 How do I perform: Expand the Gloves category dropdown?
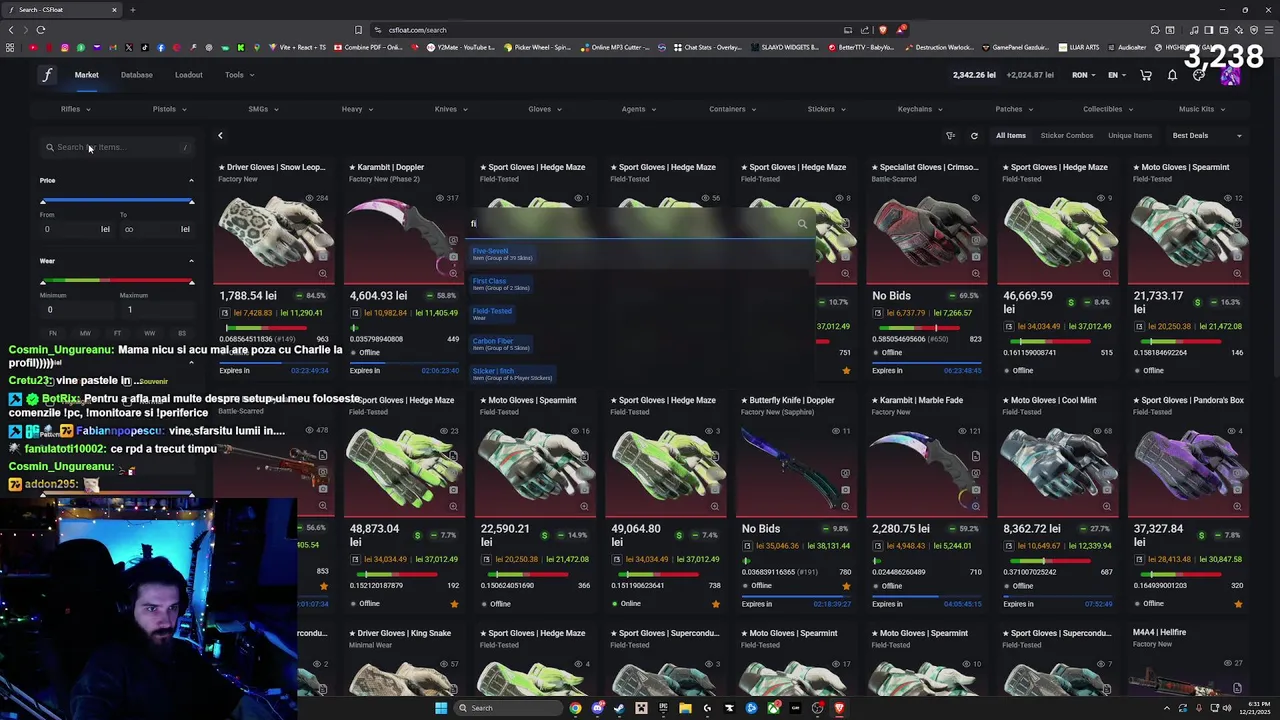click(x=544, y=109)
